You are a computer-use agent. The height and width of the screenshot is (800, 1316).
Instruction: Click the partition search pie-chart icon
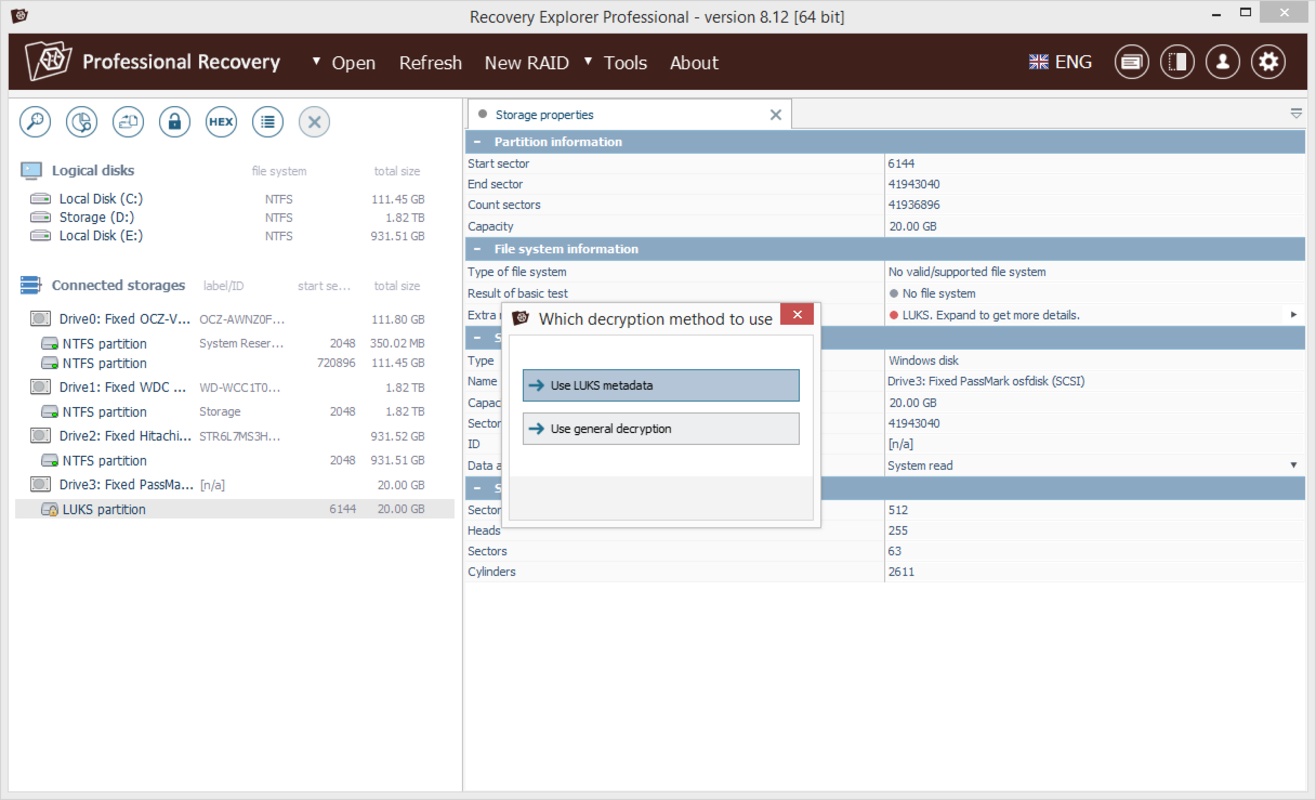[82, 122]
